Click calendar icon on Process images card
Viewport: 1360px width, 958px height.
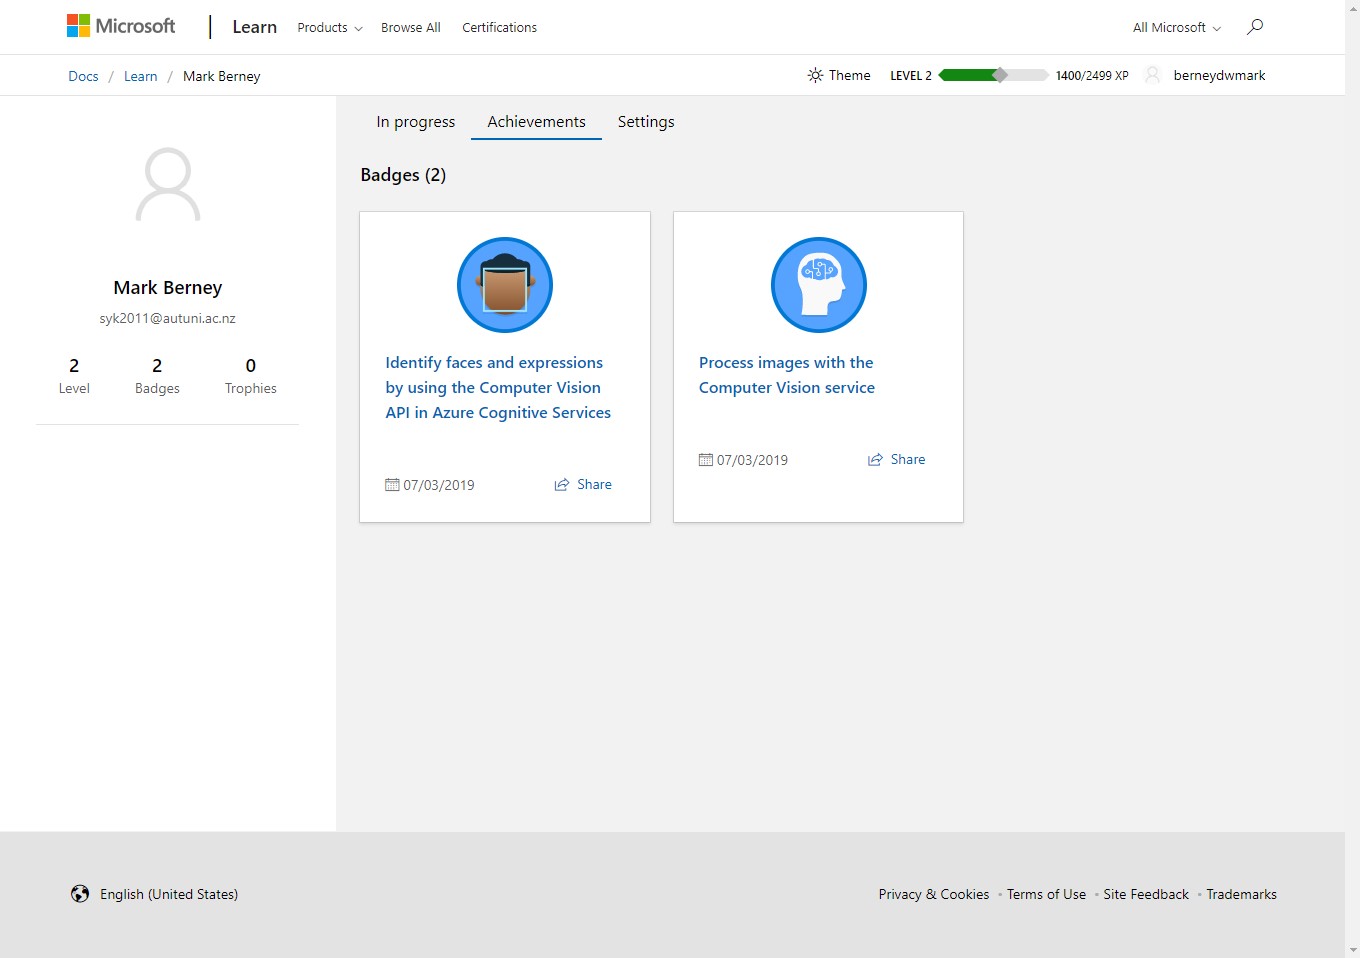[x=706, y=459]
